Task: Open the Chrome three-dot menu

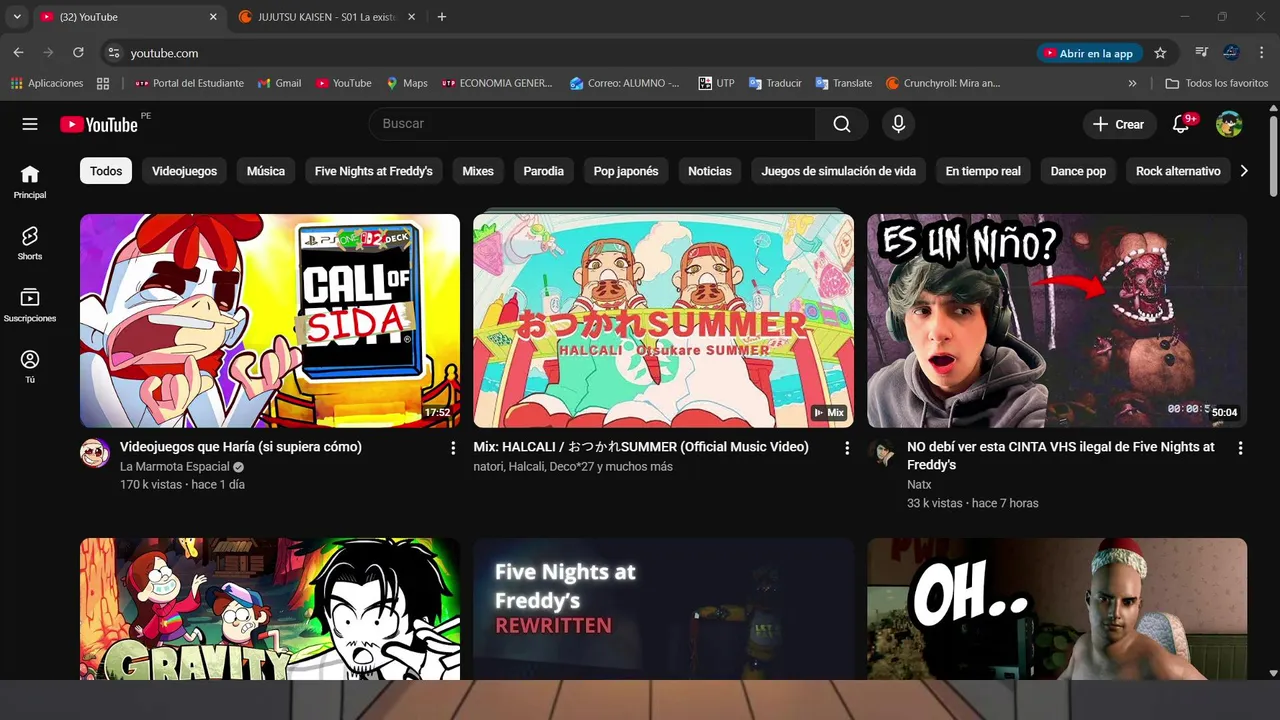Action: pyautogui.click(x=1262, y=53)
